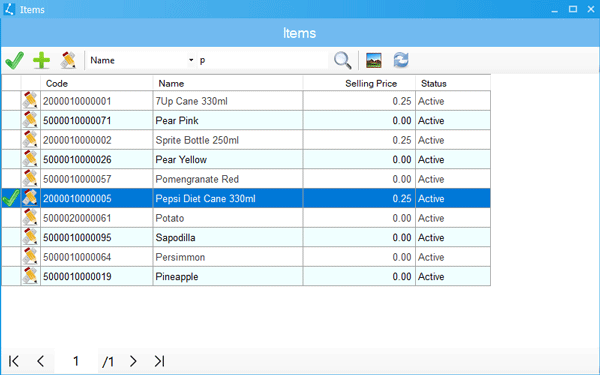
Task: Edit the Pomengranate Red row pencil icon
Action: (30, 179)
